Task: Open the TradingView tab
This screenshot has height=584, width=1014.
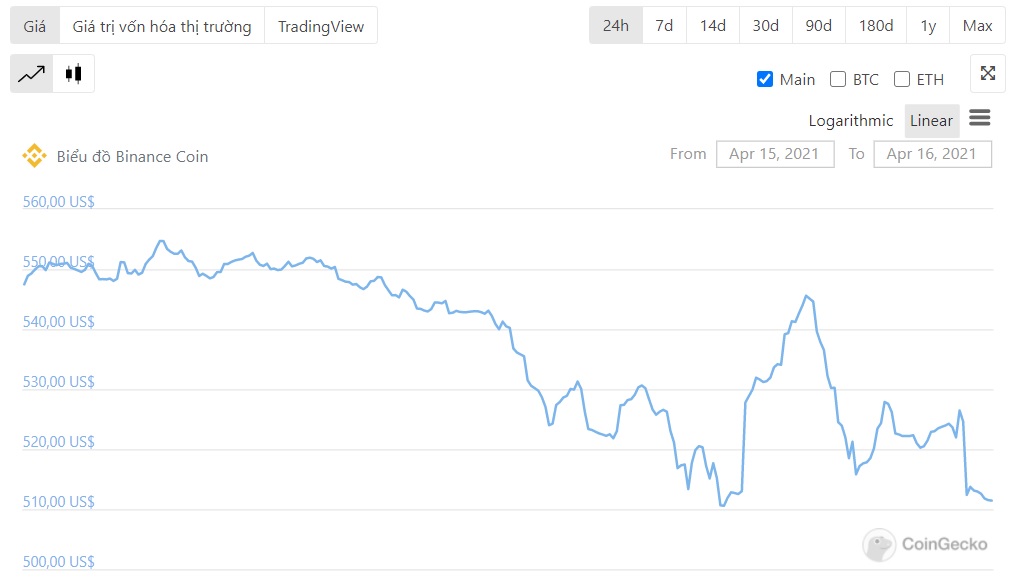Action: click(x=320, y=26)
